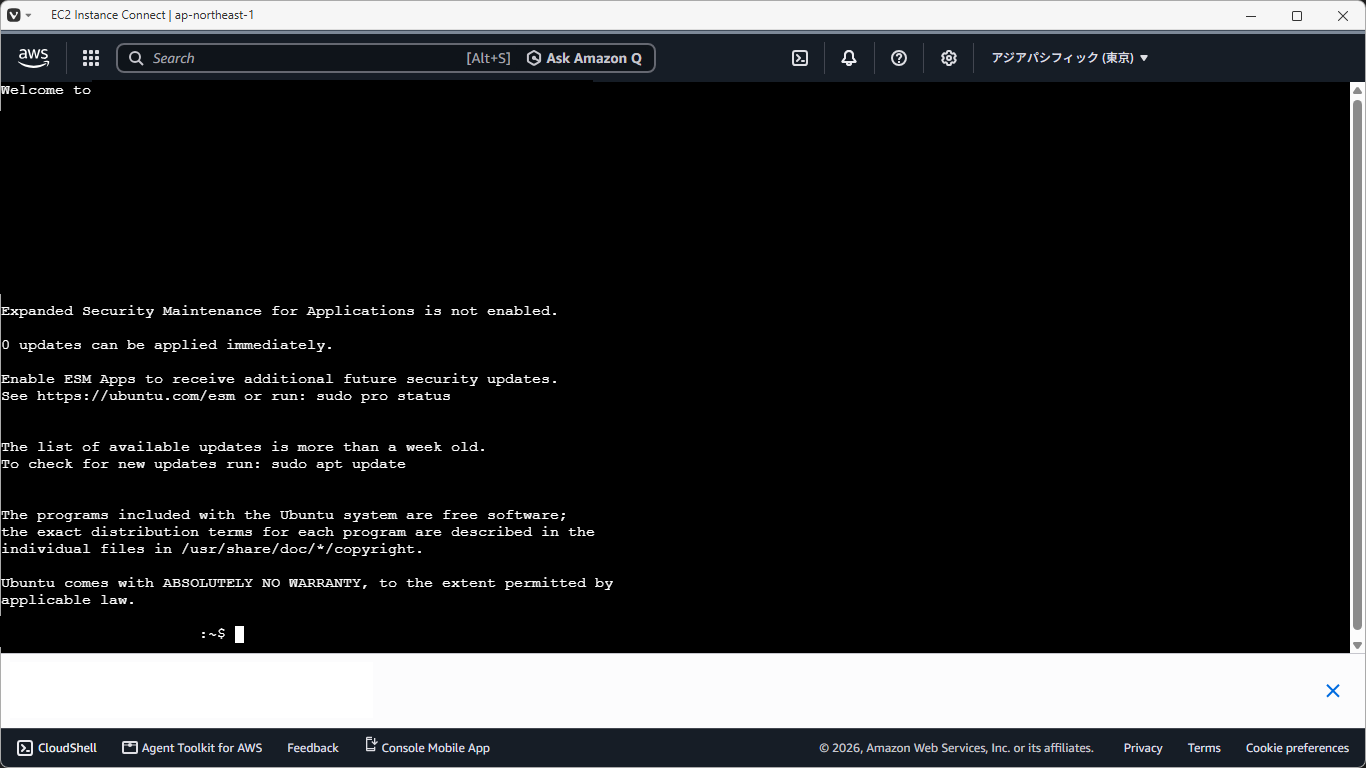1366x768 pixels.
Task: Click the Feedback link in the footer
Action: pos(313,748)
